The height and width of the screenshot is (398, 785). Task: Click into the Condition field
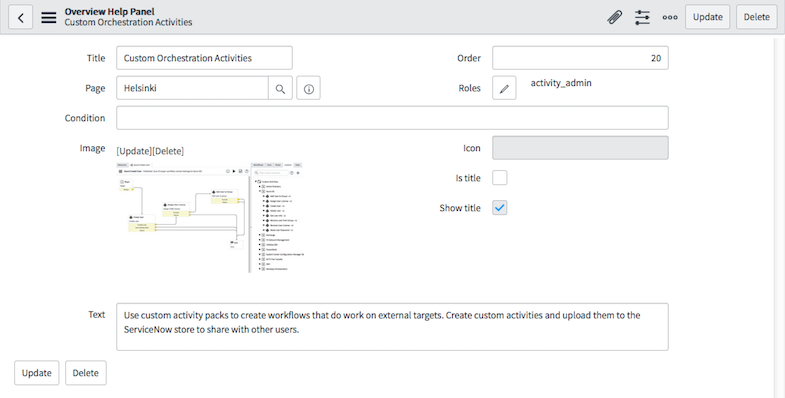click(x=392, y=118)
